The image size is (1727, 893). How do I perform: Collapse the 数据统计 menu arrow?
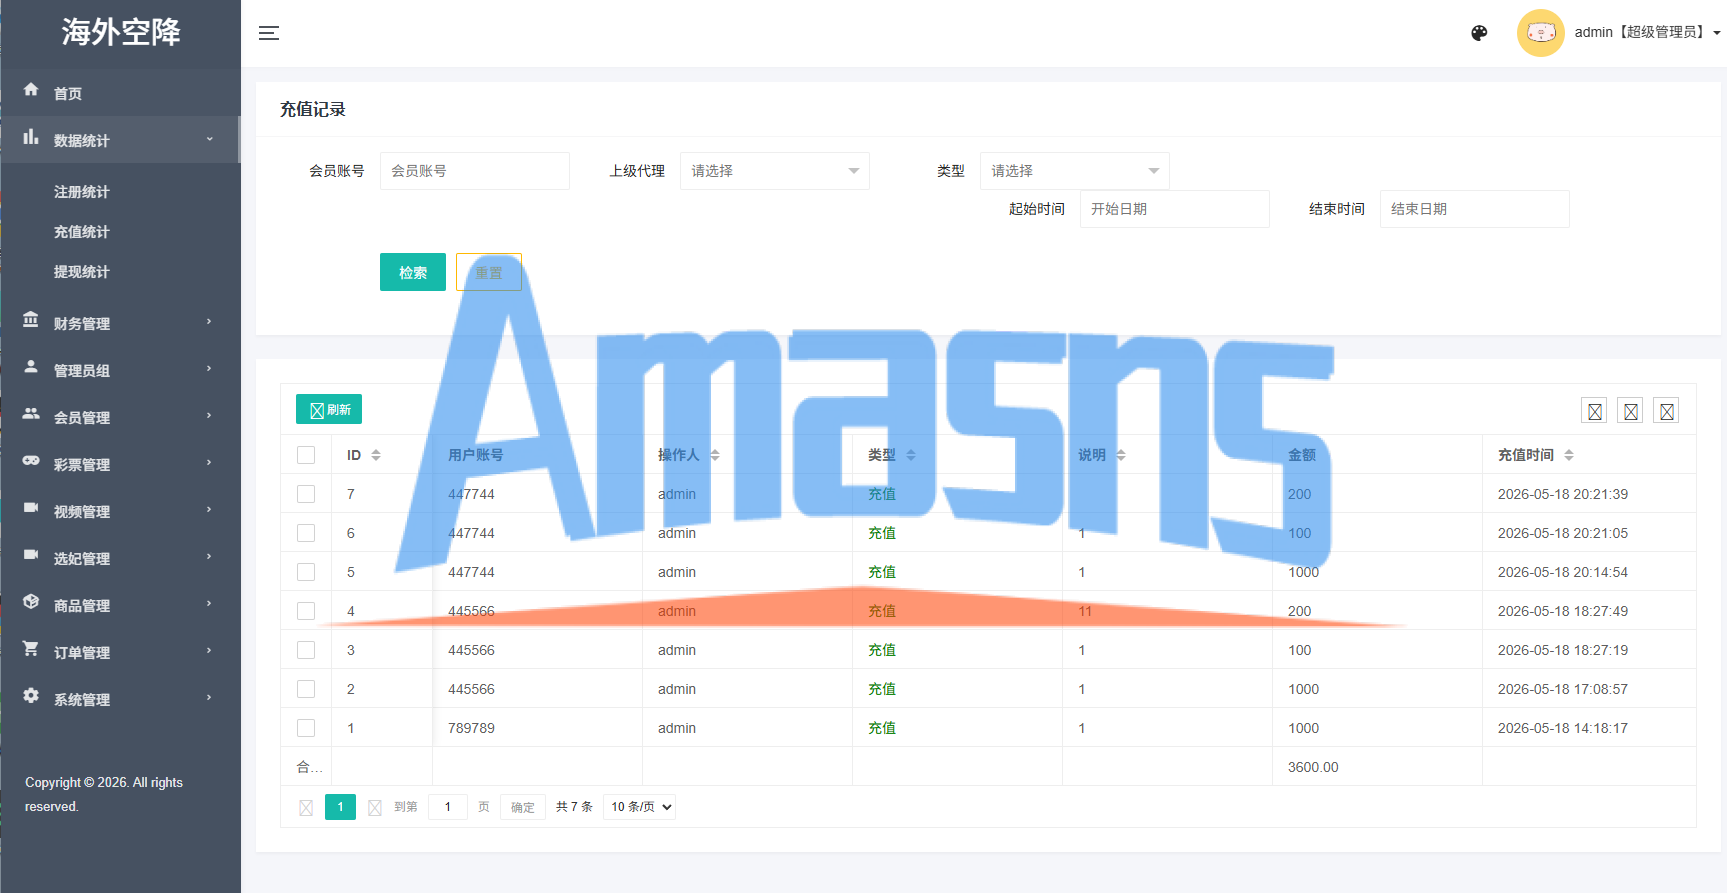(209, 139)
